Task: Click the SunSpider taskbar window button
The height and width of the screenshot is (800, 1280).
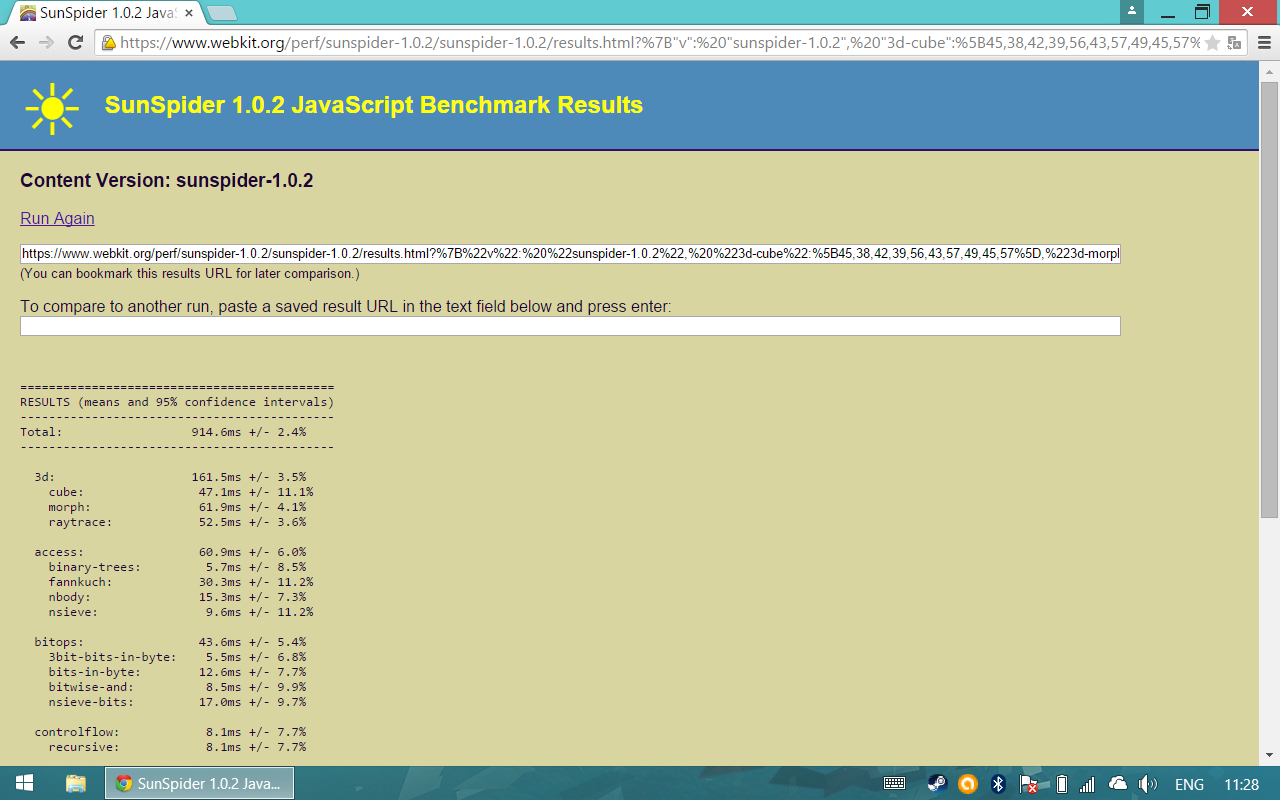Action: 199,784
